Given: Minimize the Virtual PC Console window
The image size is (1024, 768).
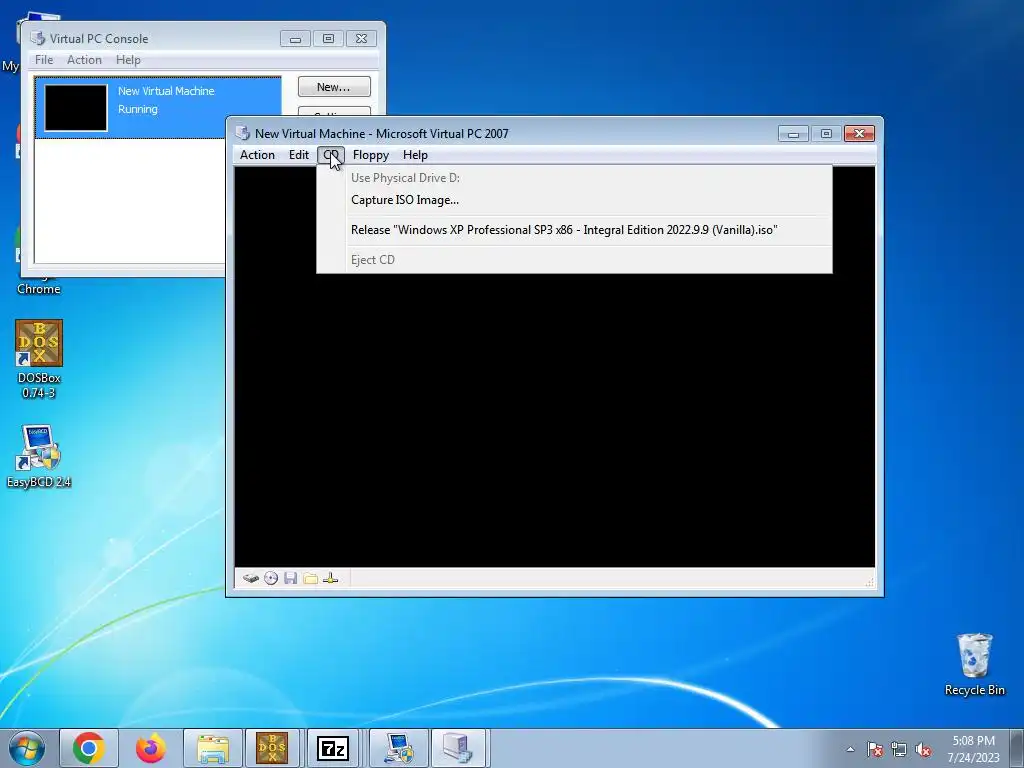Looking at the screenshot, I should [295, 39].
